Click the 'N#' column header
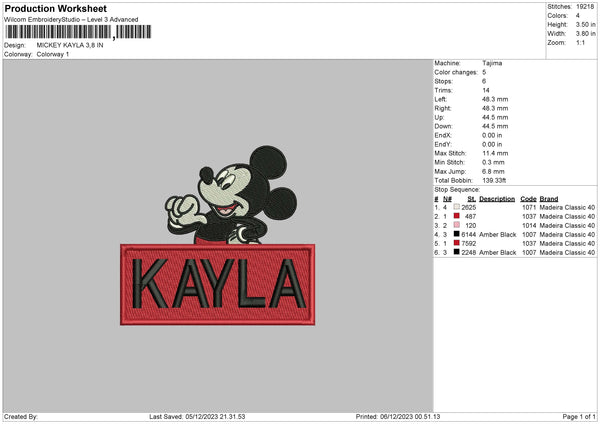 tap(447, 199)
